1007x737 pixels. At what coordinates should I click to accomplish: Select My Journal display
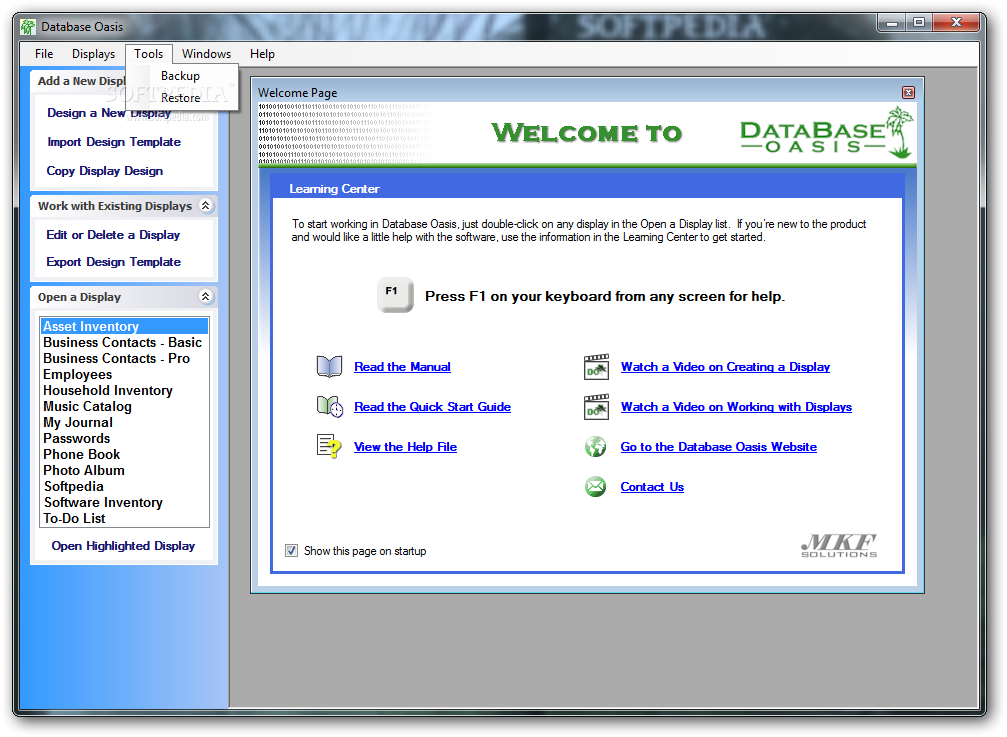(124, 422)
